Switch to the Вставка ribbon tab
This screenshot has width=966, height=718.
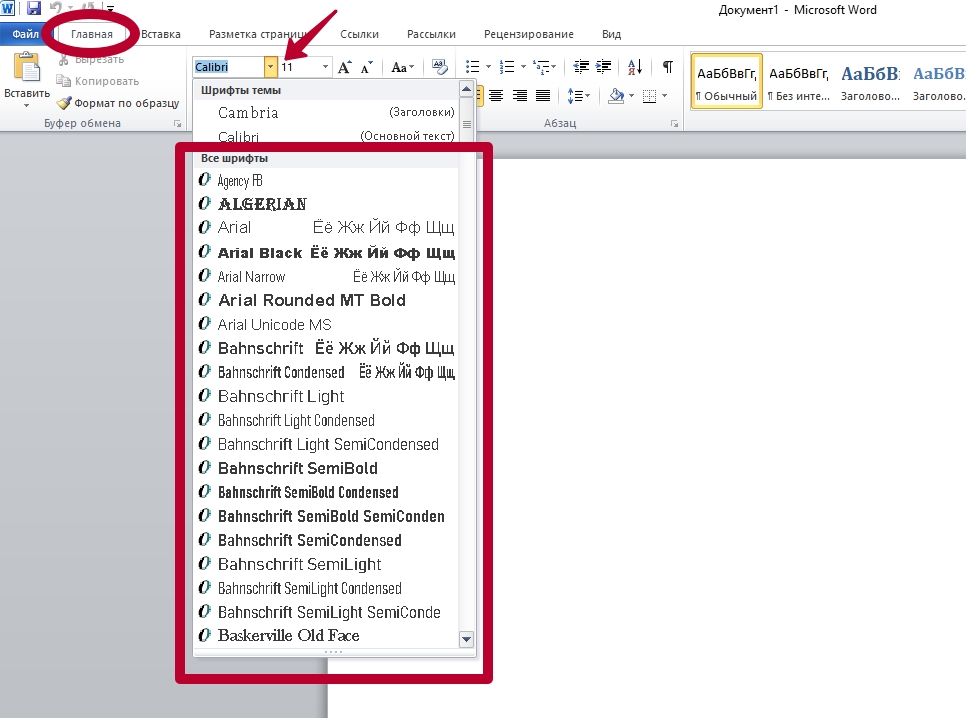(160, 33)
